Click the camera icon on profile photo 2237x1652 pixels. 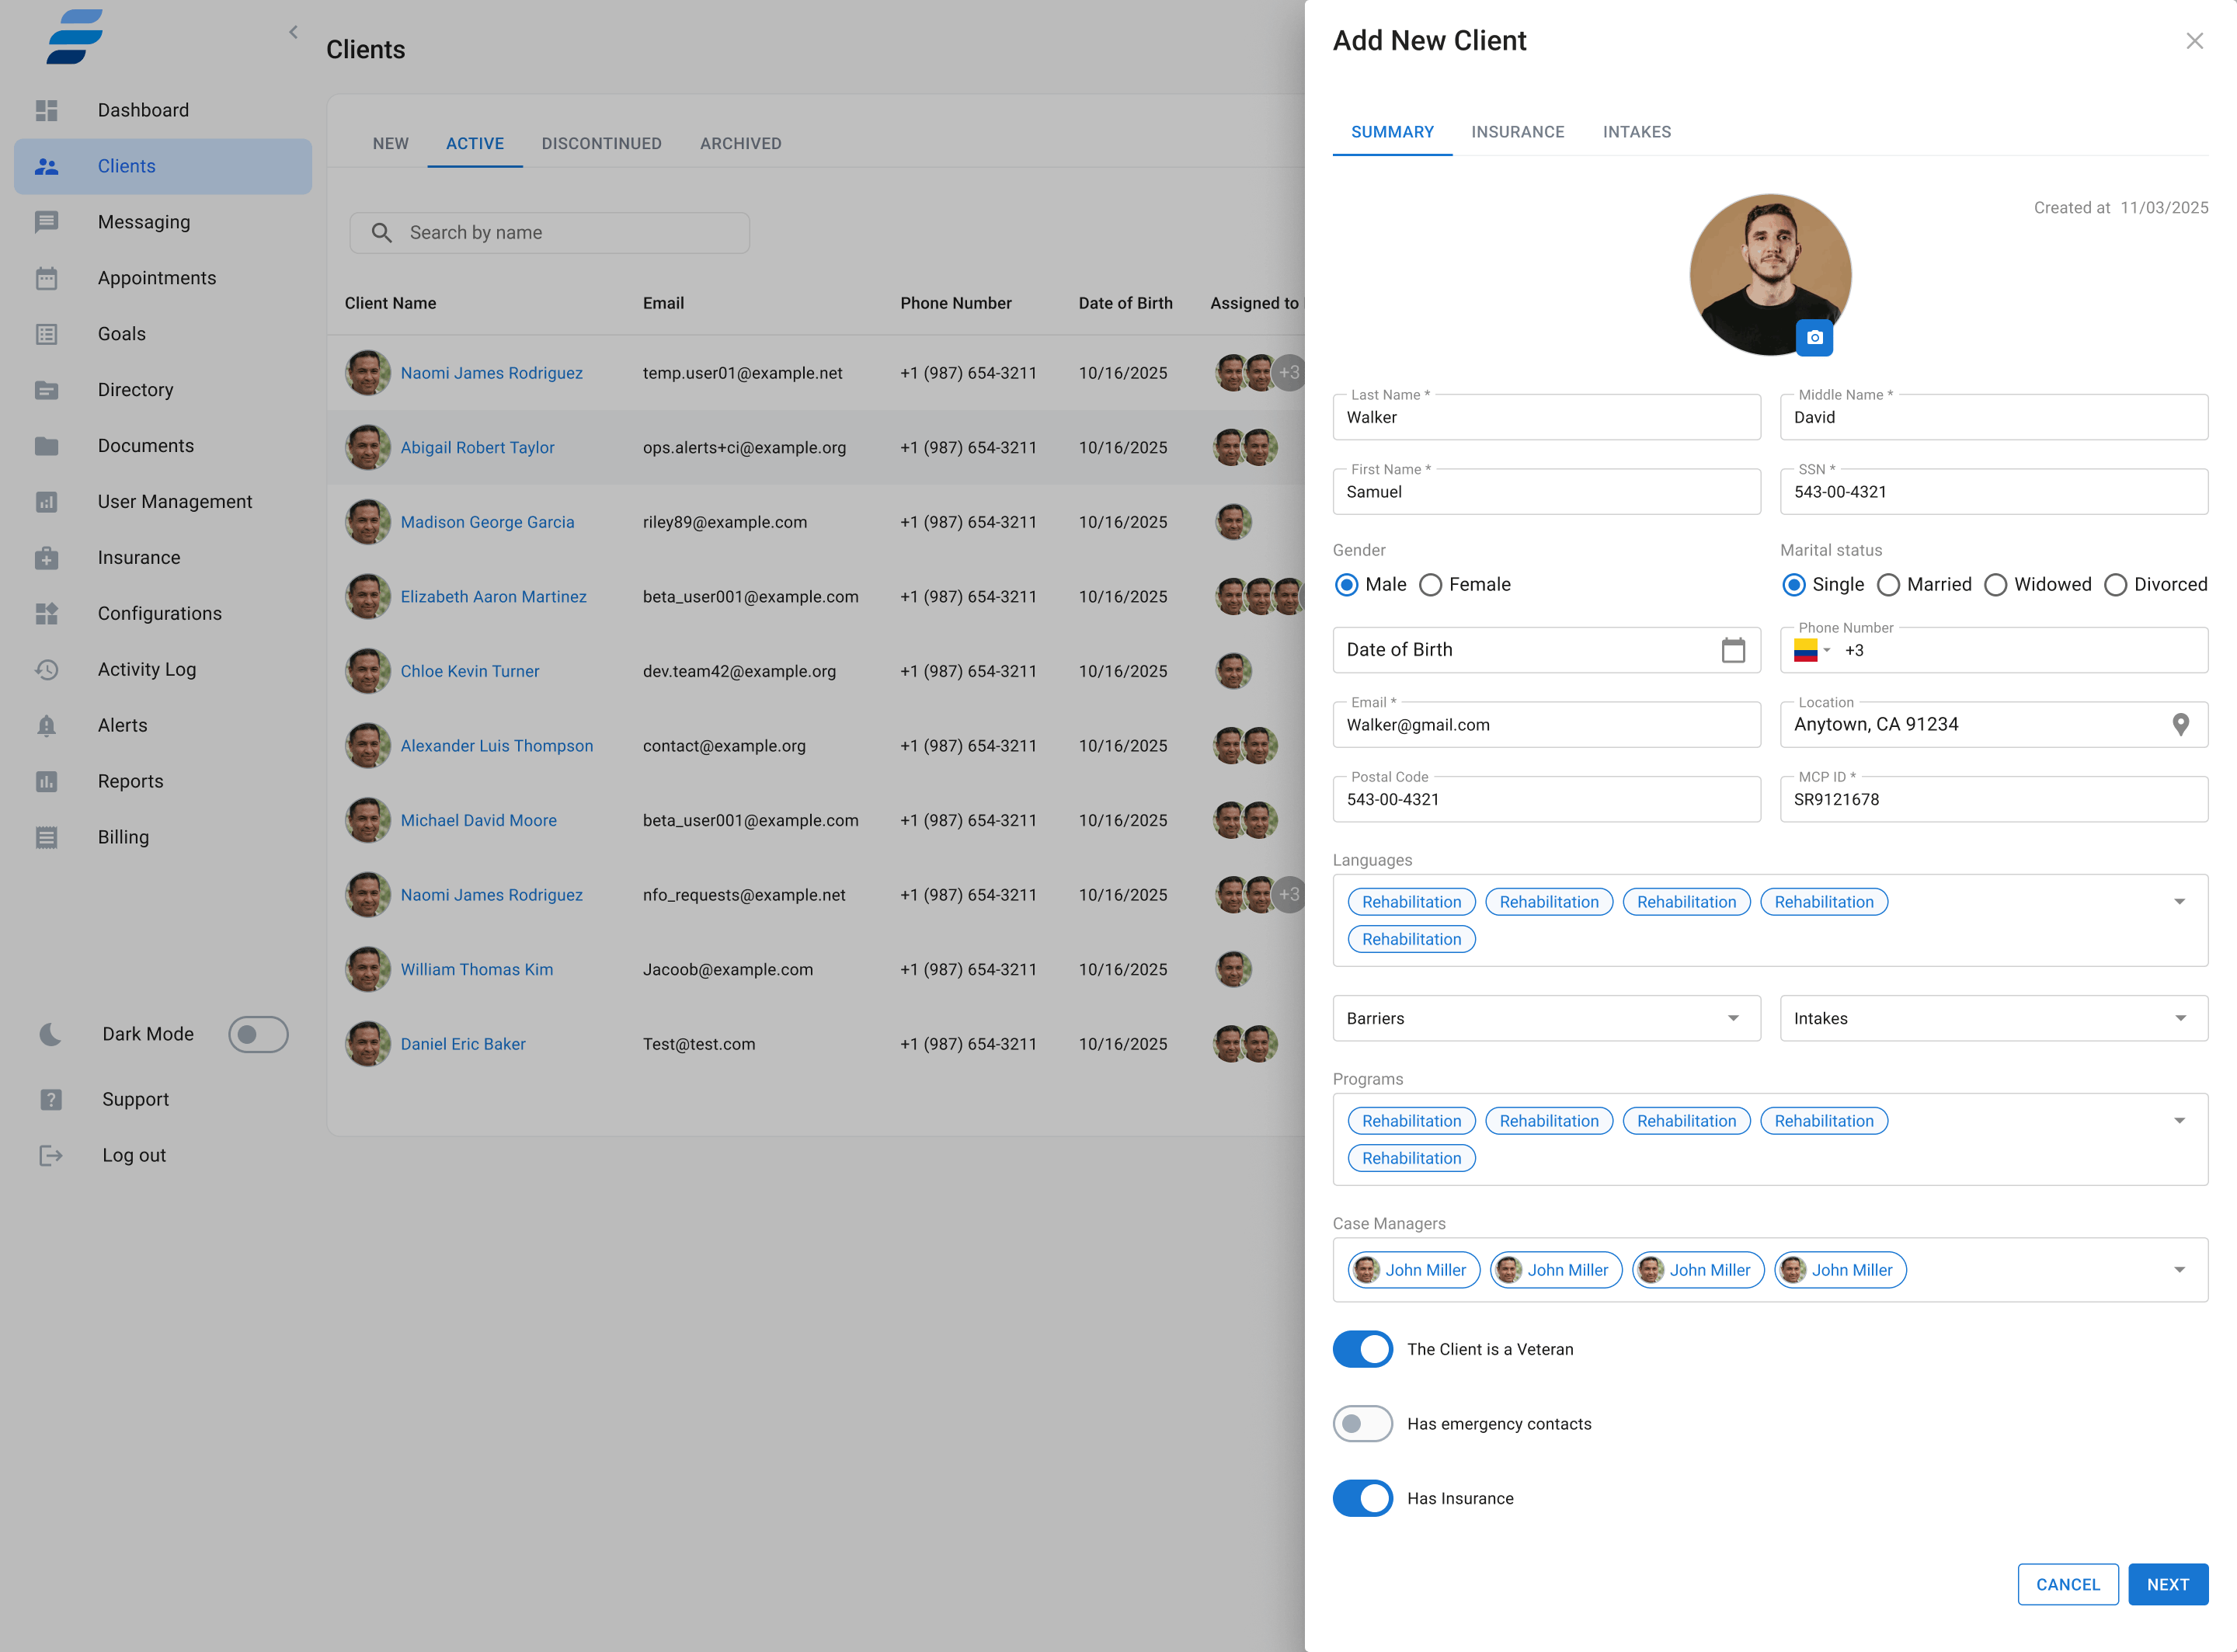(1814, 338)
